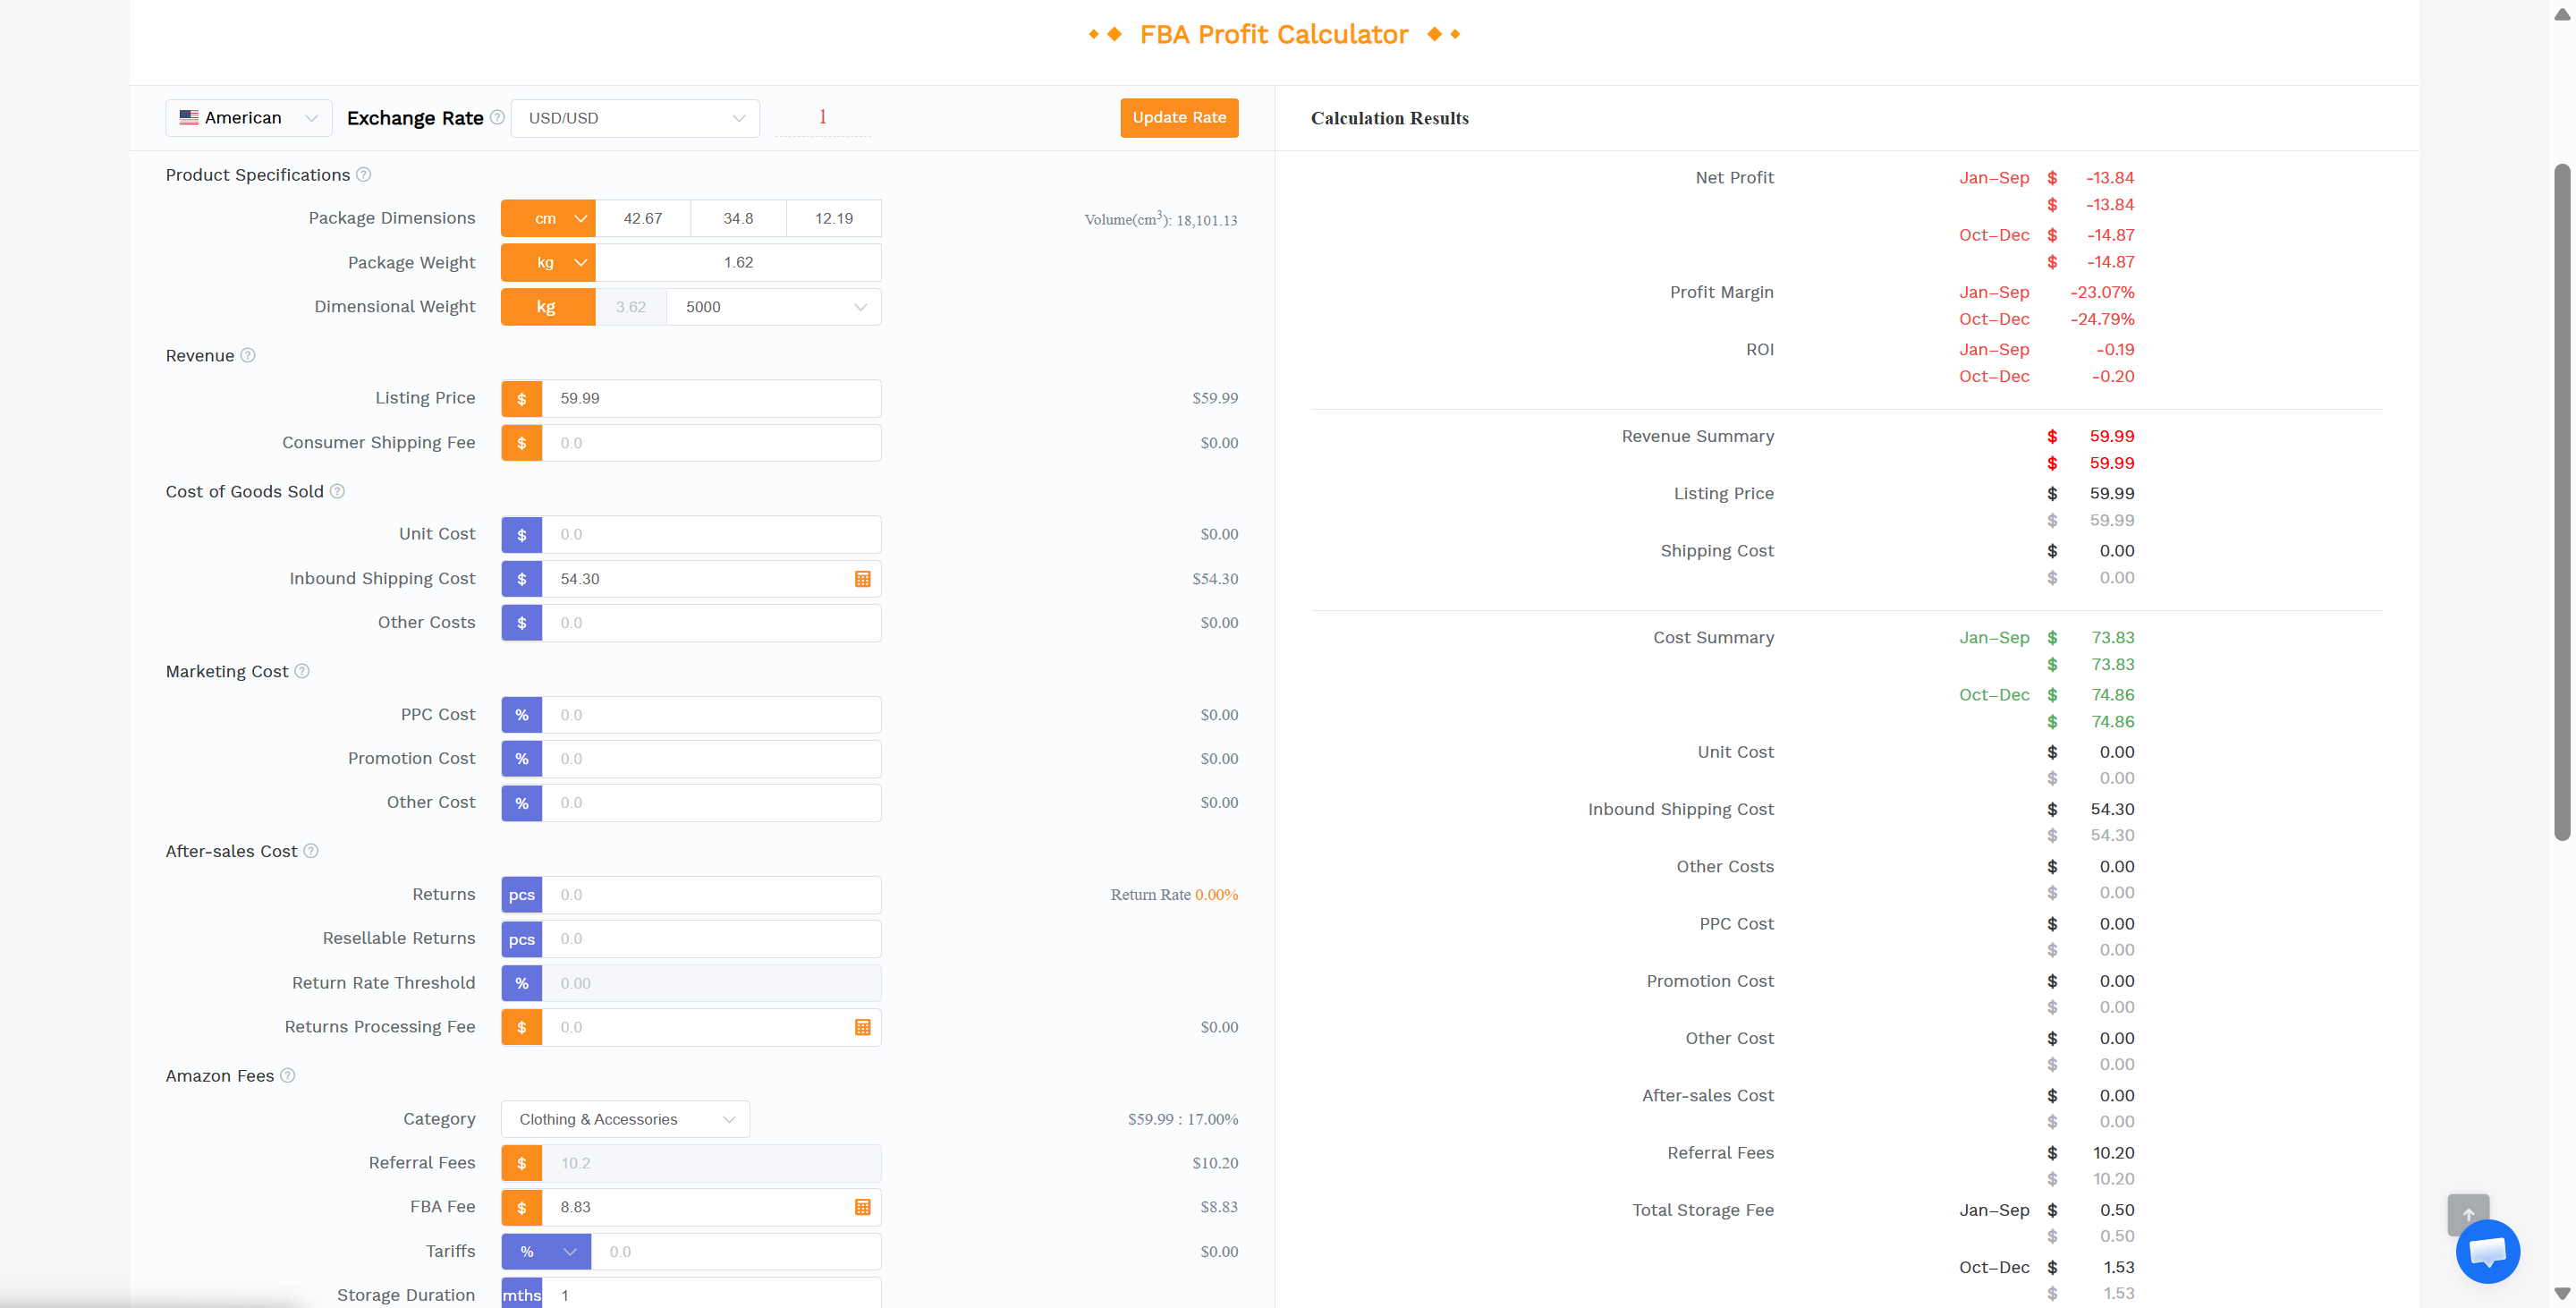View help for After-sales Cost section
Screen dimensions: 2576x1308
pos(312,851)
